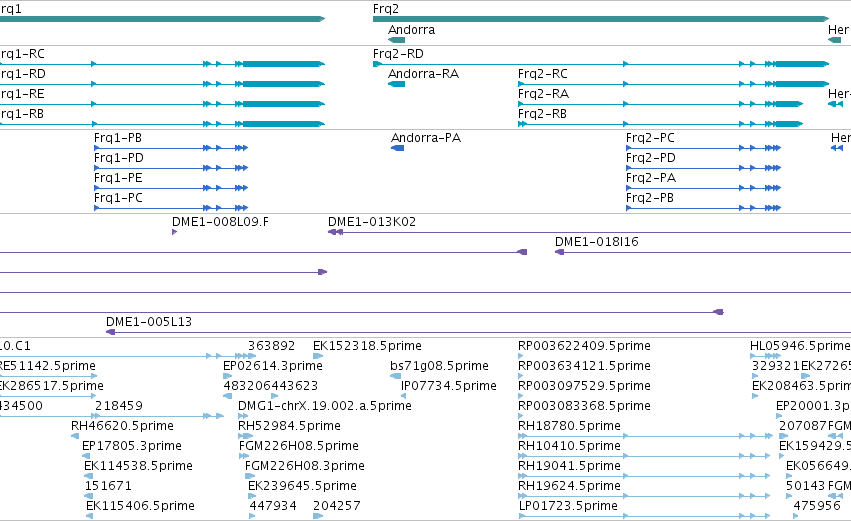Viewport: 851px width, 521px height.
Task: Select the DME1-013K02 clone label
Action: [x=372, y=222]
